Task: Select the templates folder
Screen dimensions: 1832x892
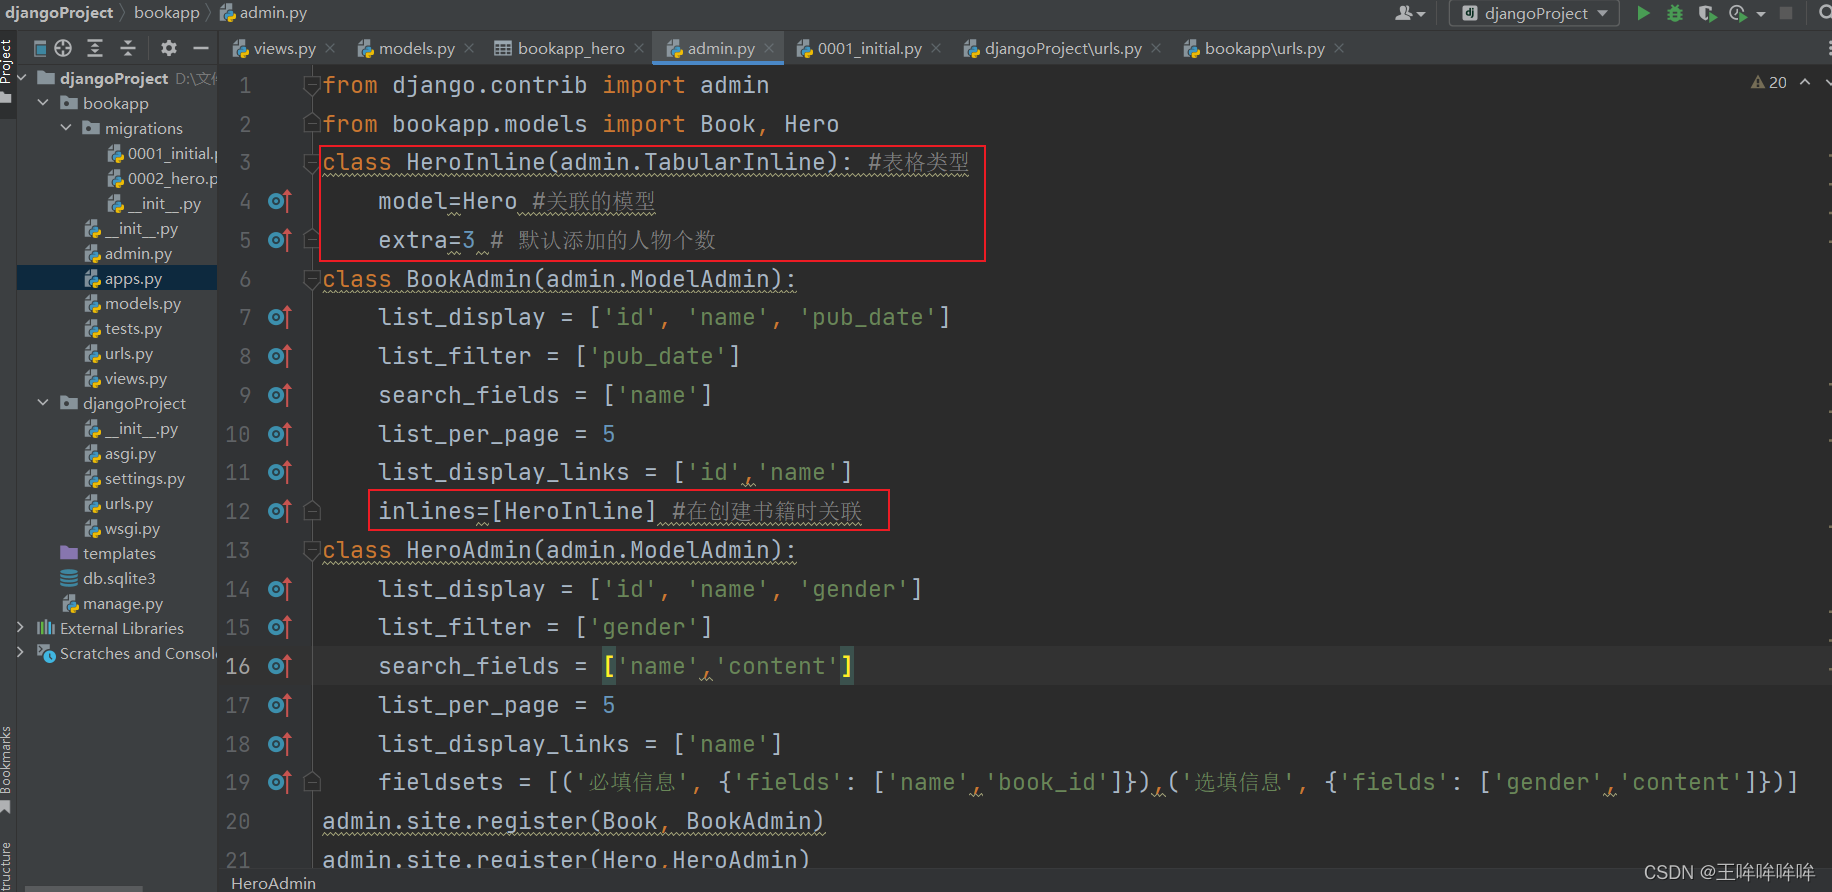Action: point(108,554)
